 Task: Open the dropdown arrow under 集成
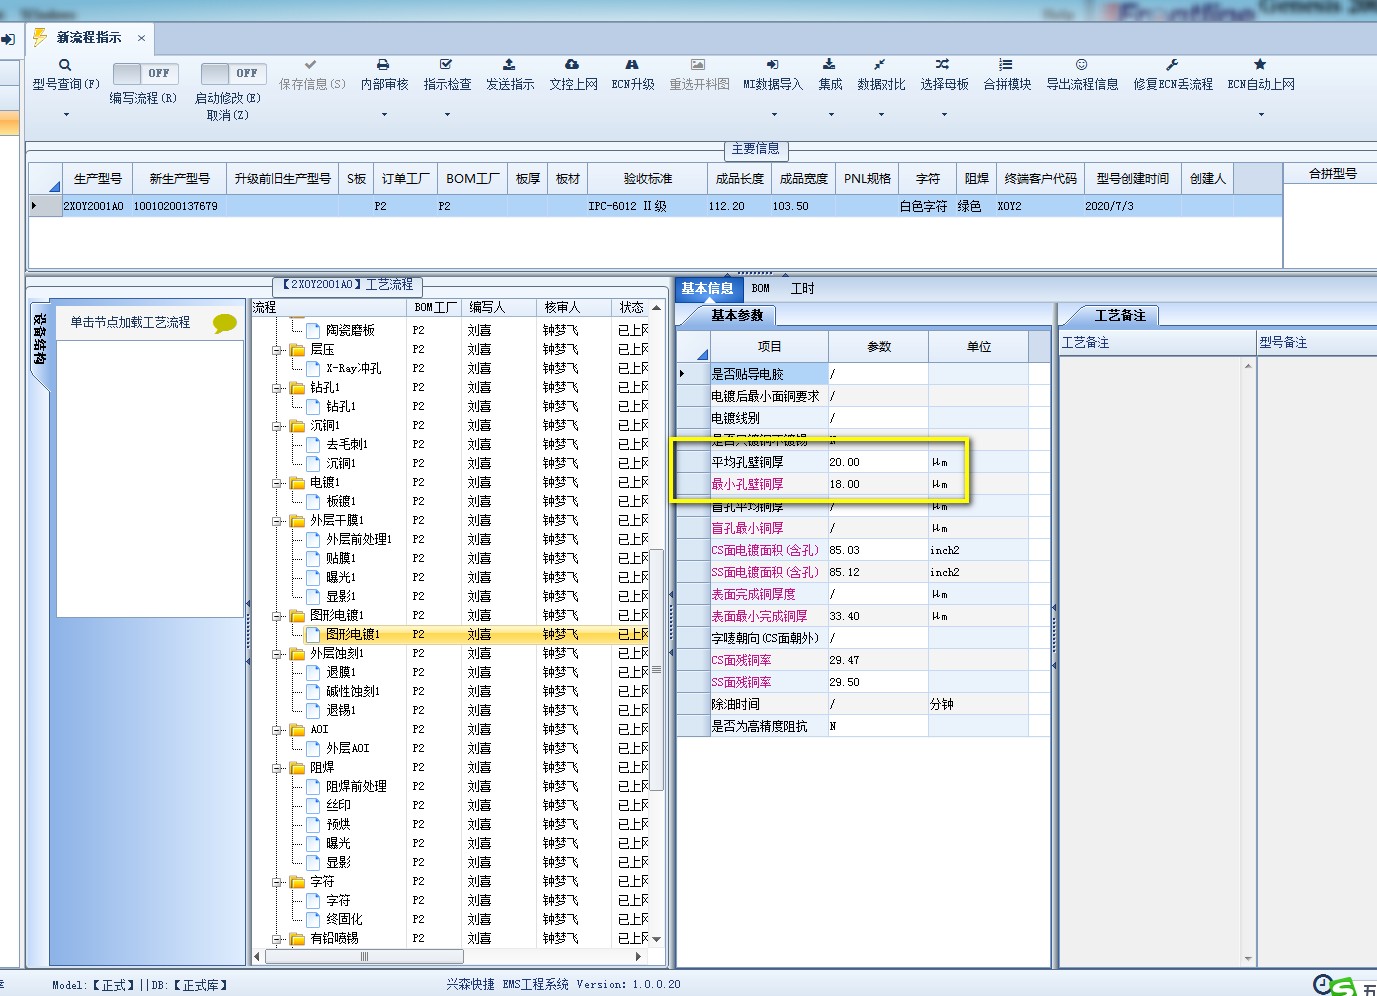point(830,115)
